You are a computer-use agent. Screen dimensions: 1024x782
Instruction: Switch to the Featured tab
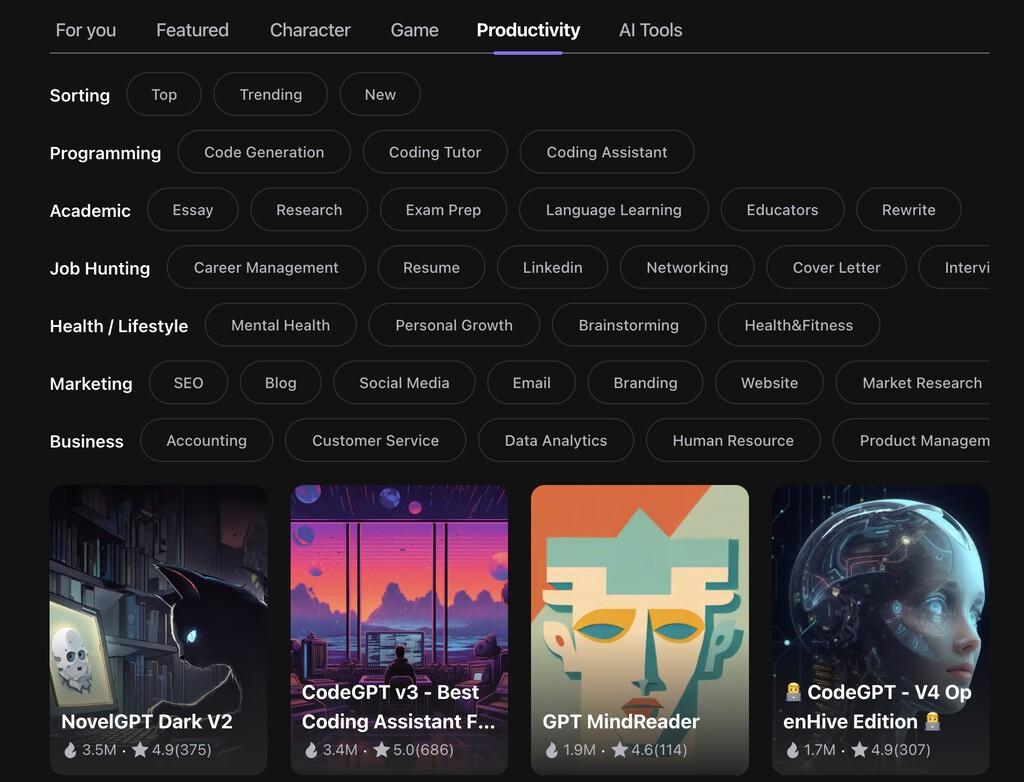point(192,30)
